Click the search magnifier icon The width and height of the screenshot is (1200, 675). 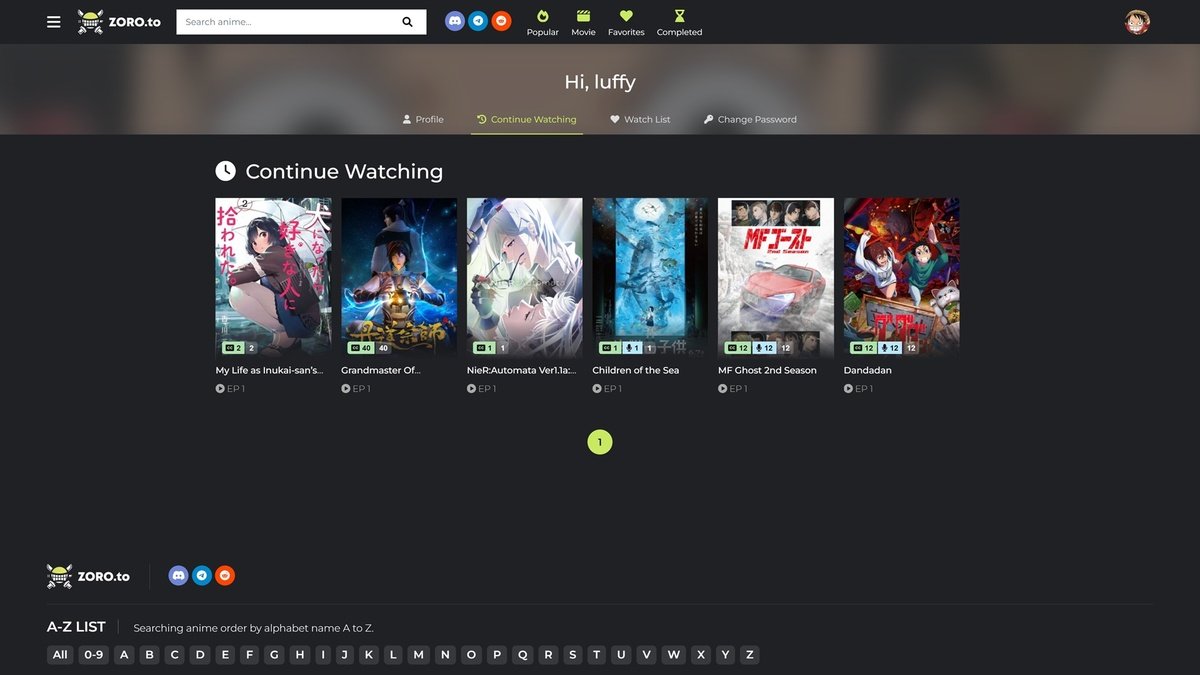coord(407,22)
